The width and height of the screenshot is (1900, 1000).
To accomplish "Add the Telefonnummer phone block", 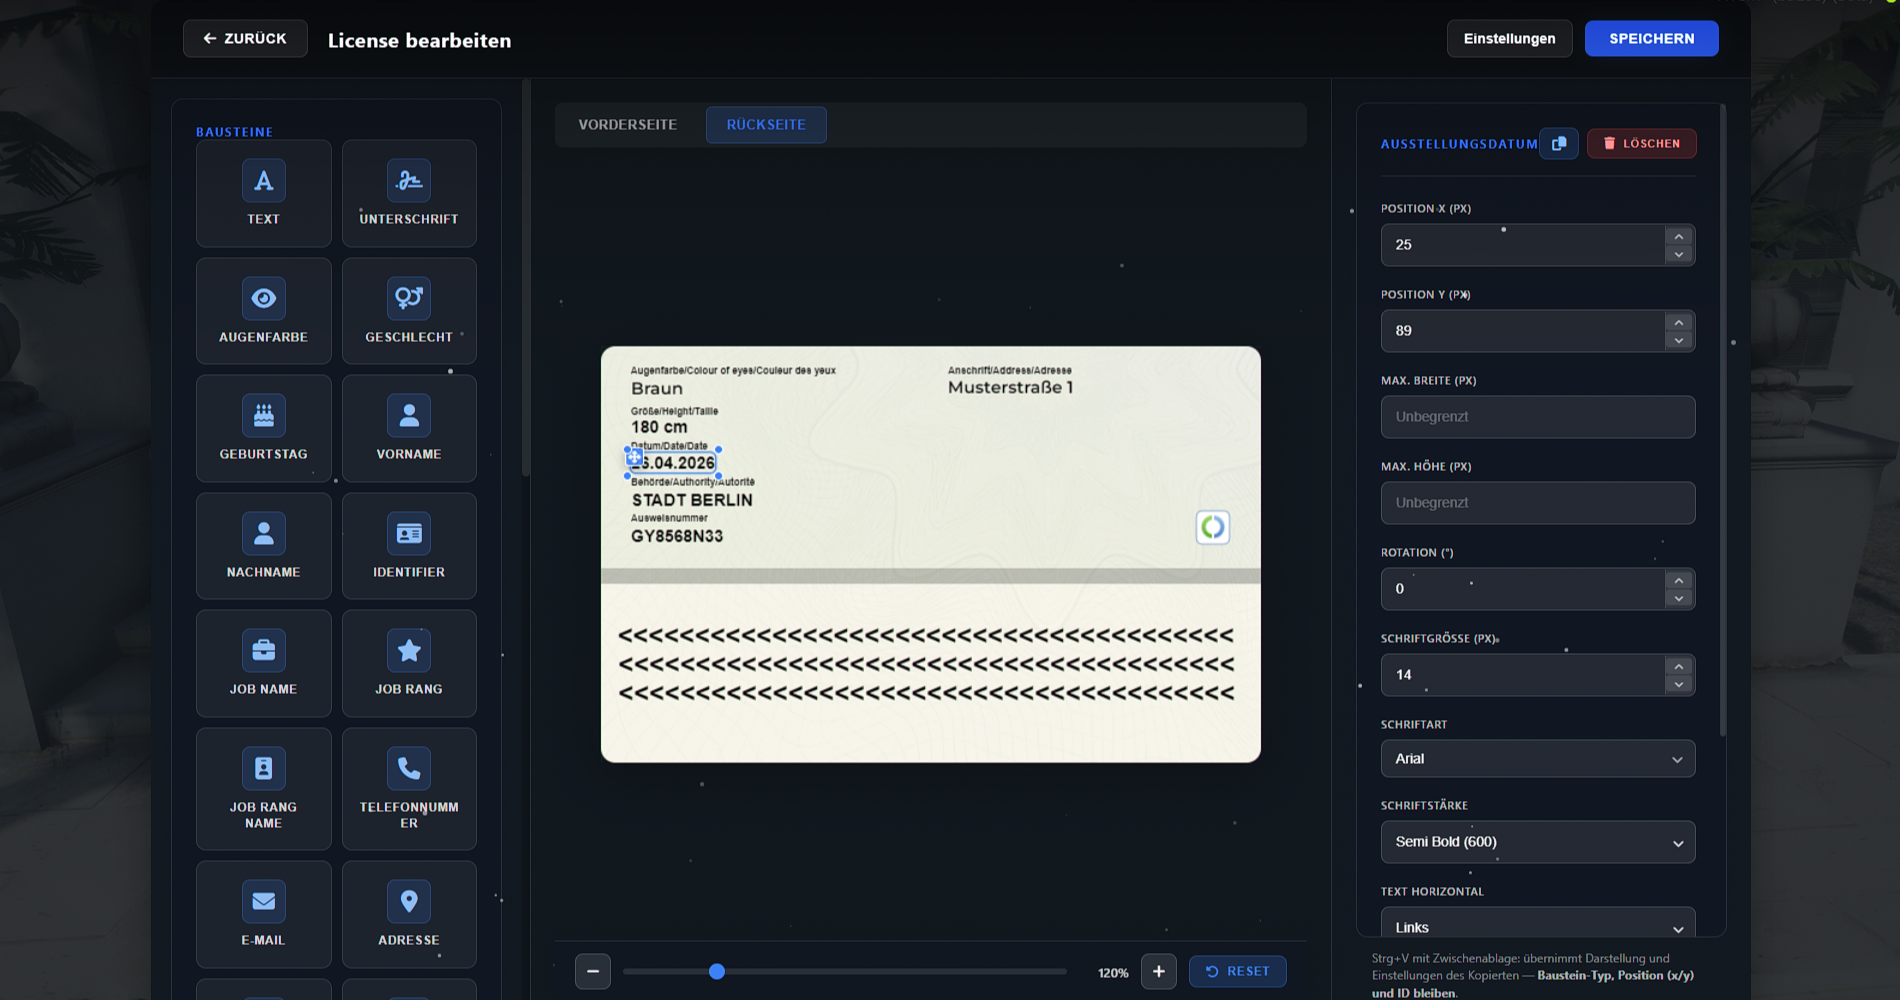I will [x=409, y=789].
